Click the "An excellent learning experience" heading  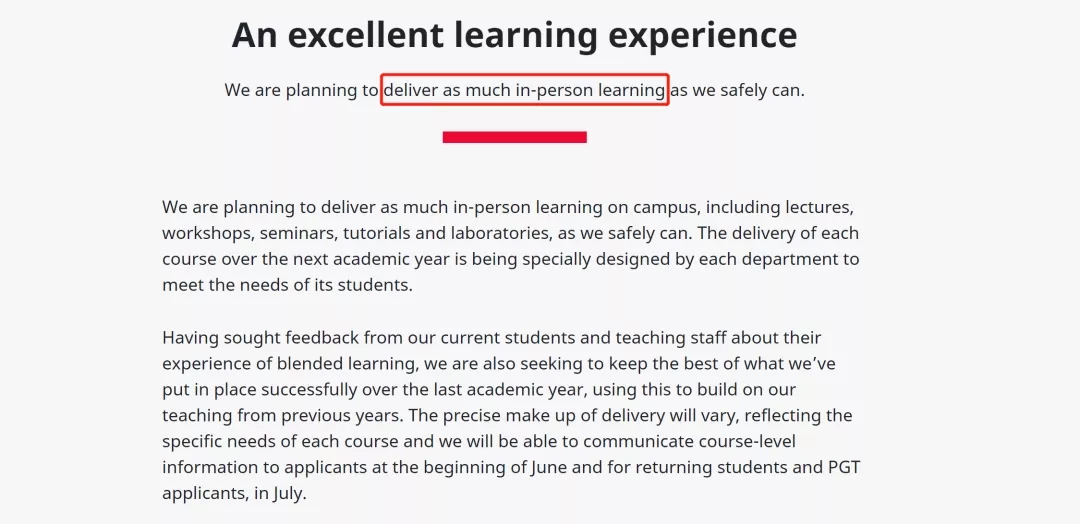point(514,34)
